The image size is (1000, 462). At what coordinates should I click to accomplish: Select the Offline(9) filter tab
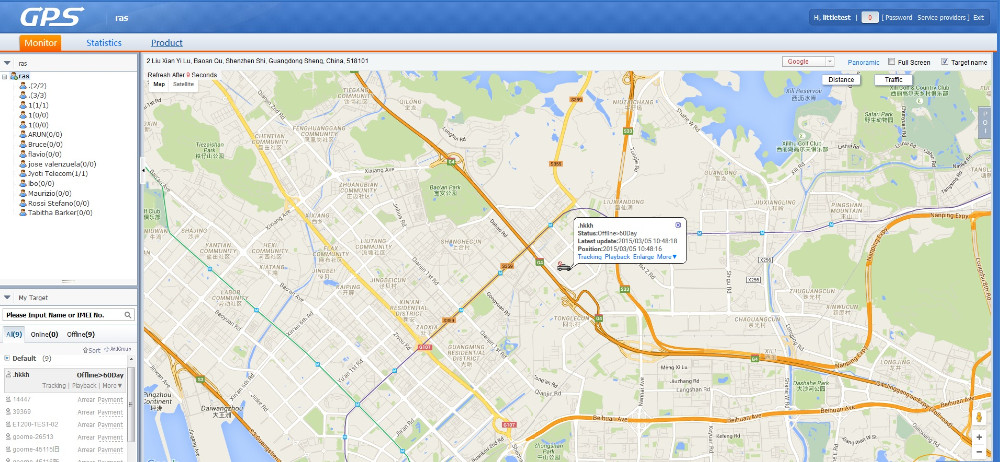(x=81, y=334)
